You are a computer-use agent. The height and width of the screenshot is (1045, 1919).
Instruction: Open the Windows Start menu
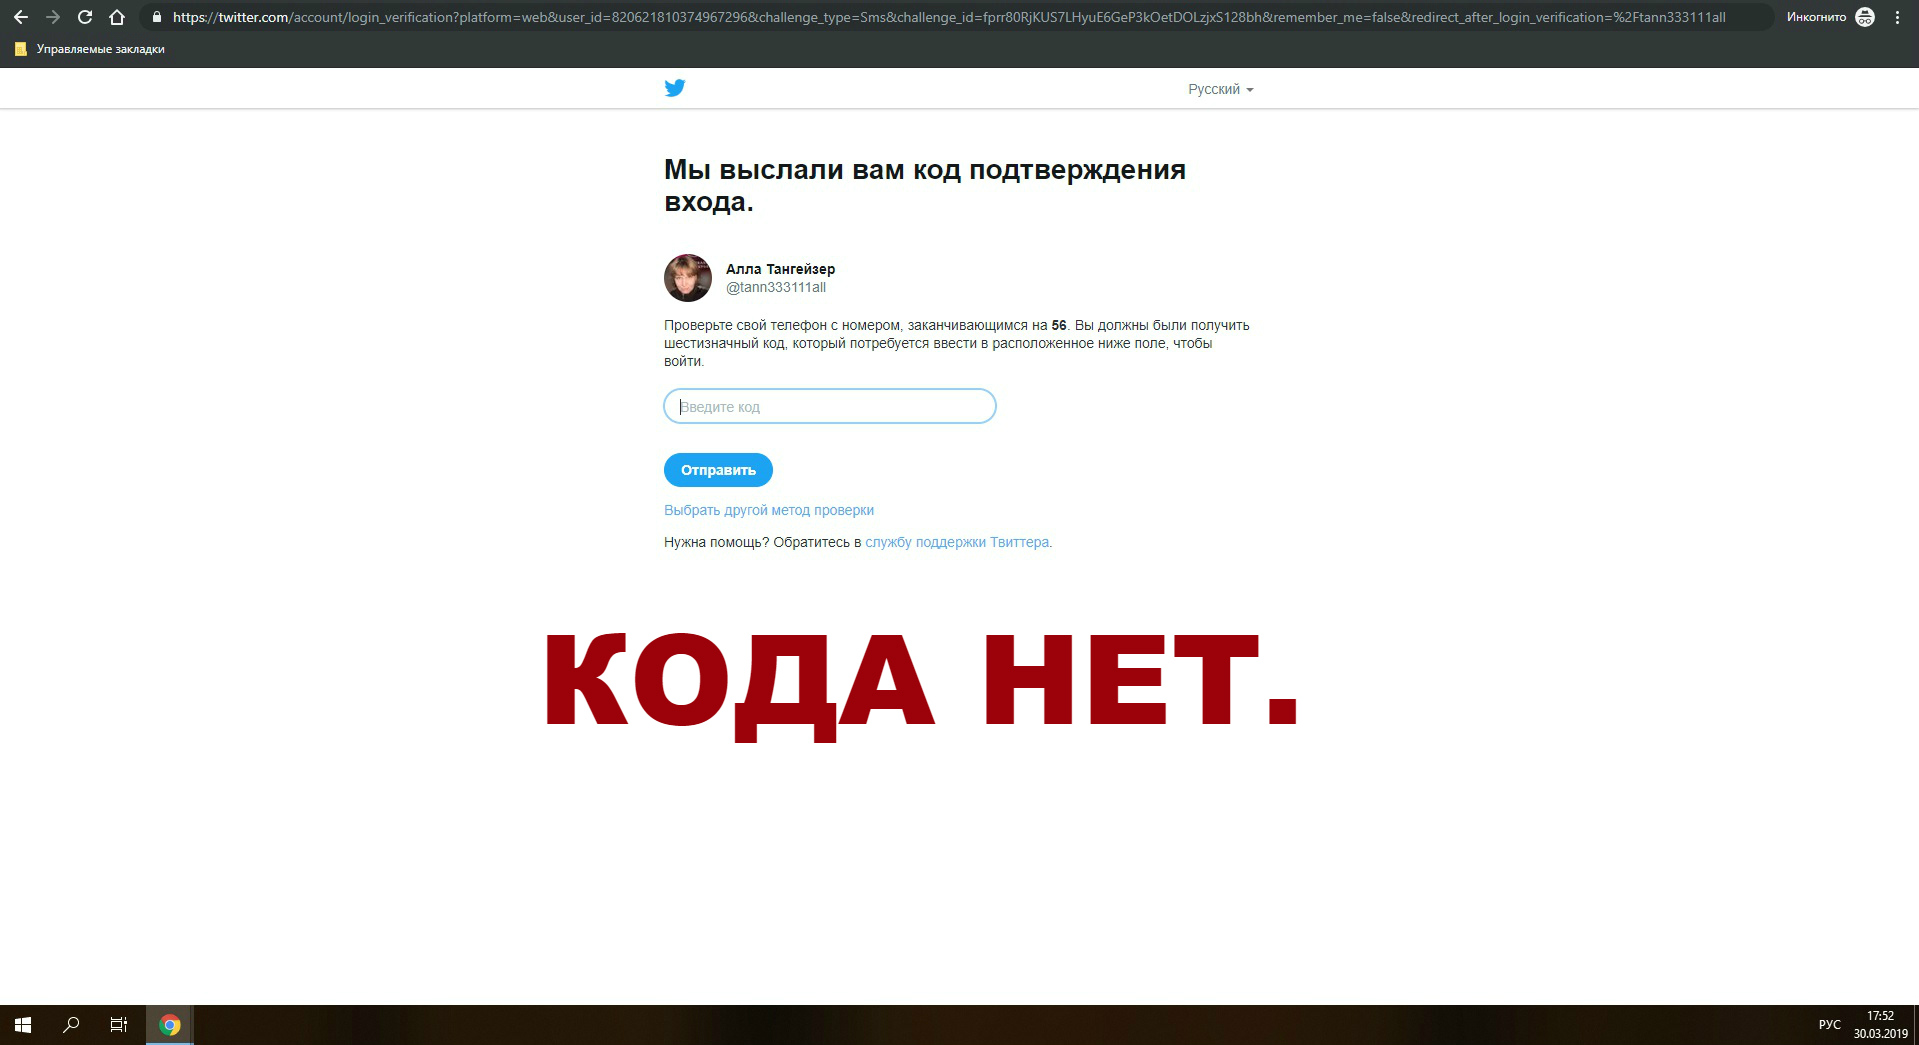point(23,1025)
